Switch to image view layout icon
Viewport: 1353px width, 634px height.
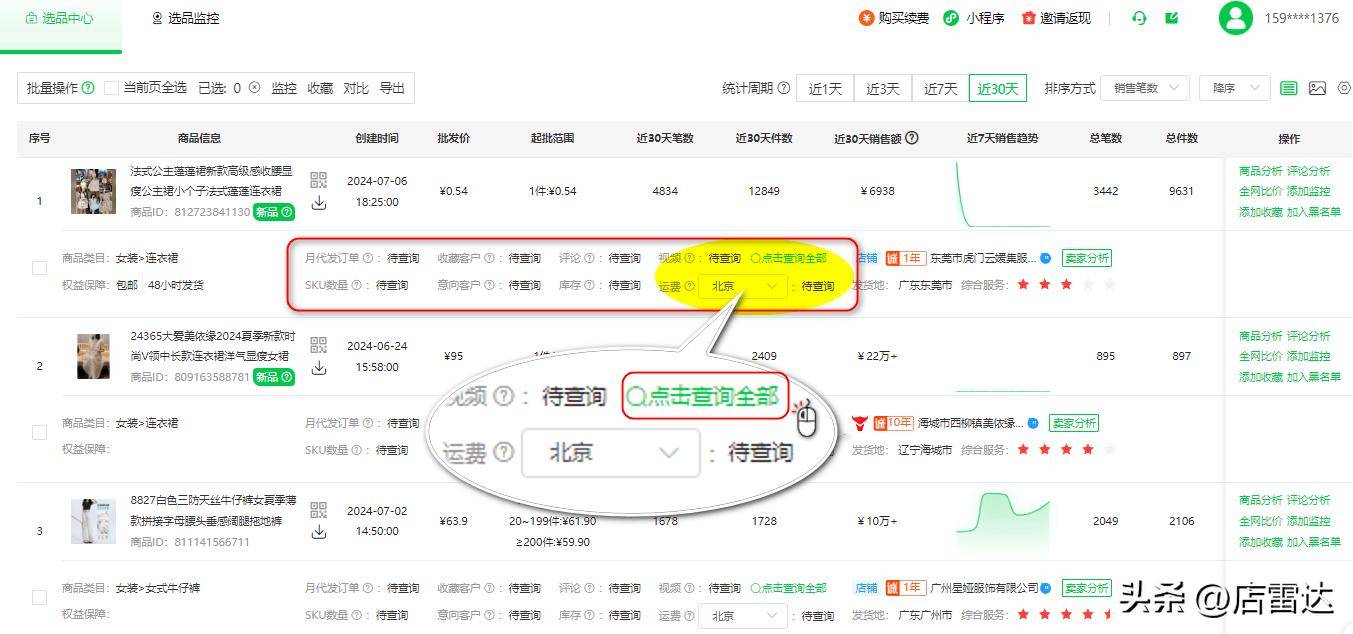point(1317,88)
